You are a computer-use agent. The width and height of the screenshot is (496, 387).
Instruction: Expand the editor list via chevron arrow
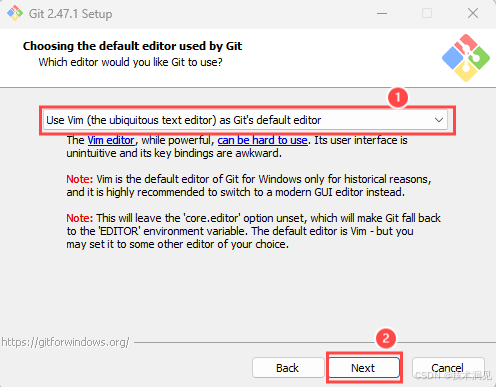(x=439, y=120)
